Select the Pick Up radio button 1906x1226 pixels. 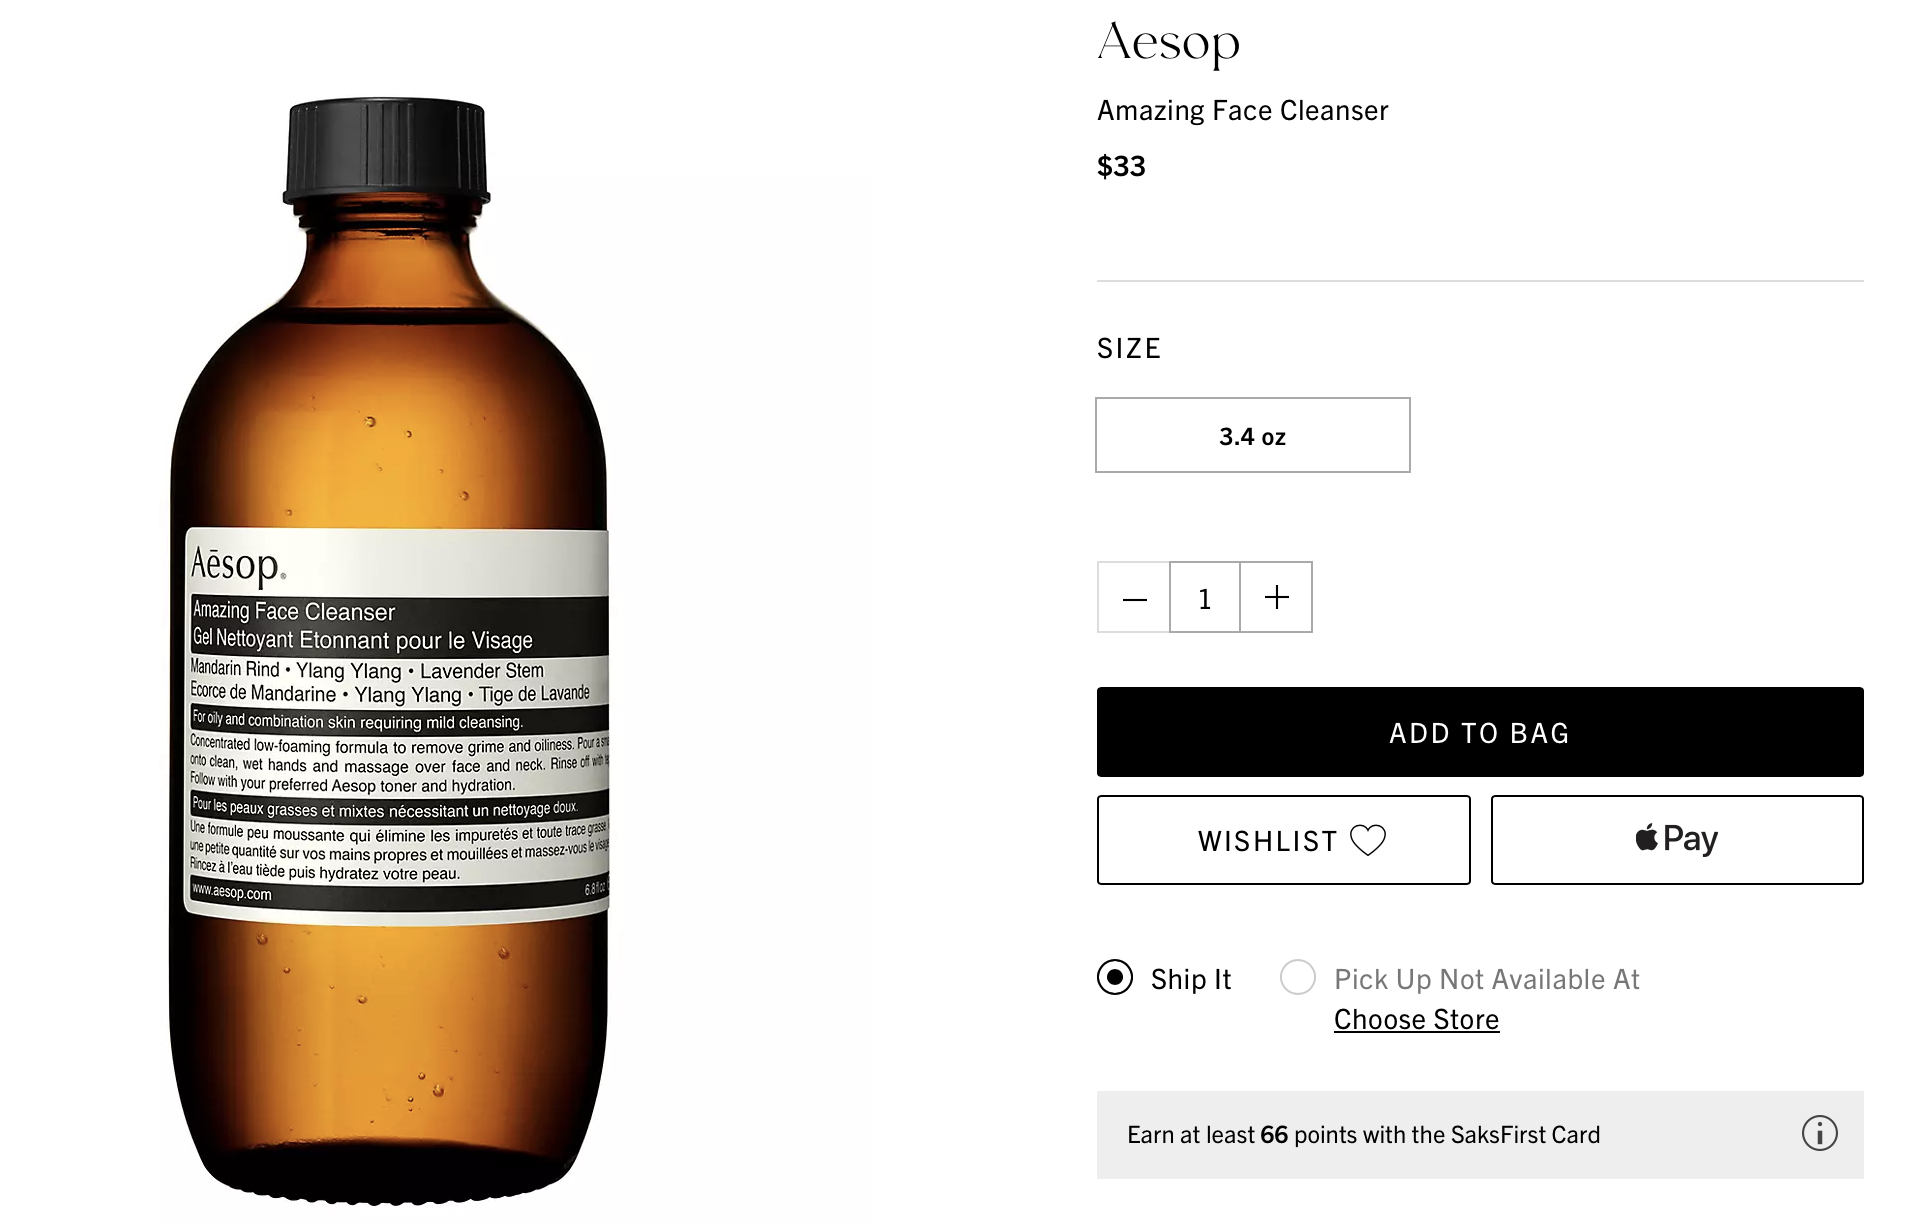click(1297, 977)
